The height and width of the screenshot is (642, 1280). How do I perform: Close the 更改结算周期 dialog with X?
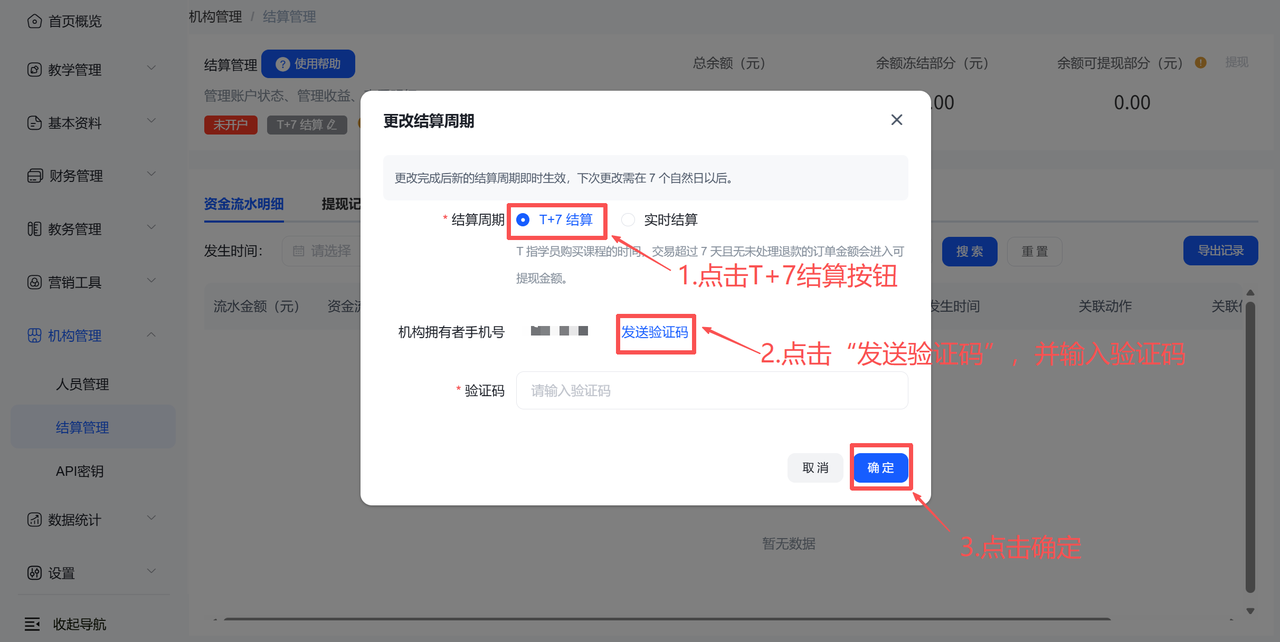[x=896, y=120]
